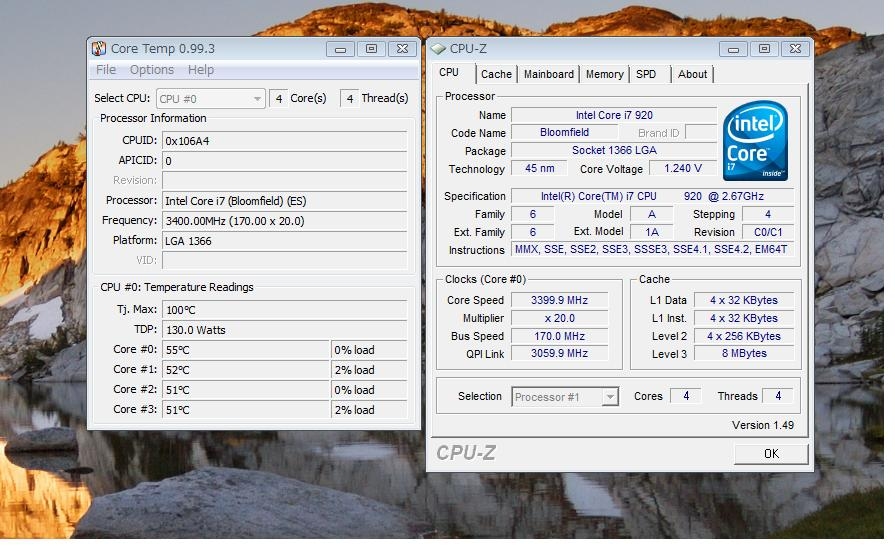Click the Ext. Model value 1A
The width and height of the screenshot is (895, 557).
(651, 232)
